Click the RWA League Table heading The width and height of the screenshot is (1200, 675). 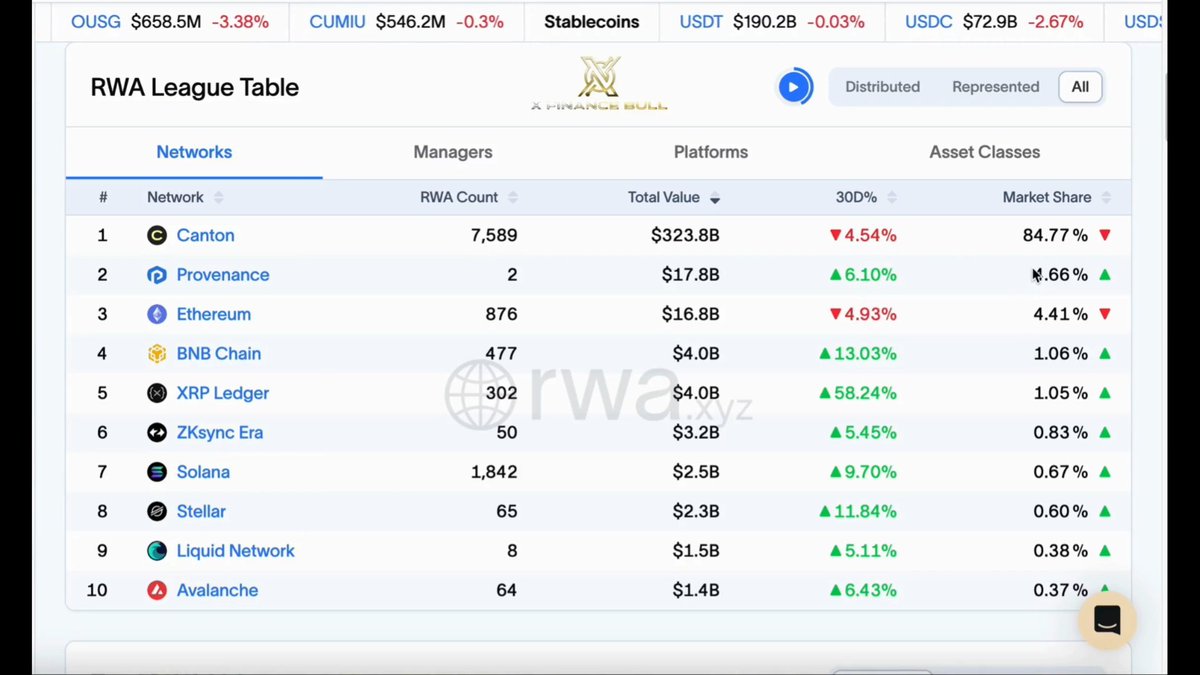[195, 87]
